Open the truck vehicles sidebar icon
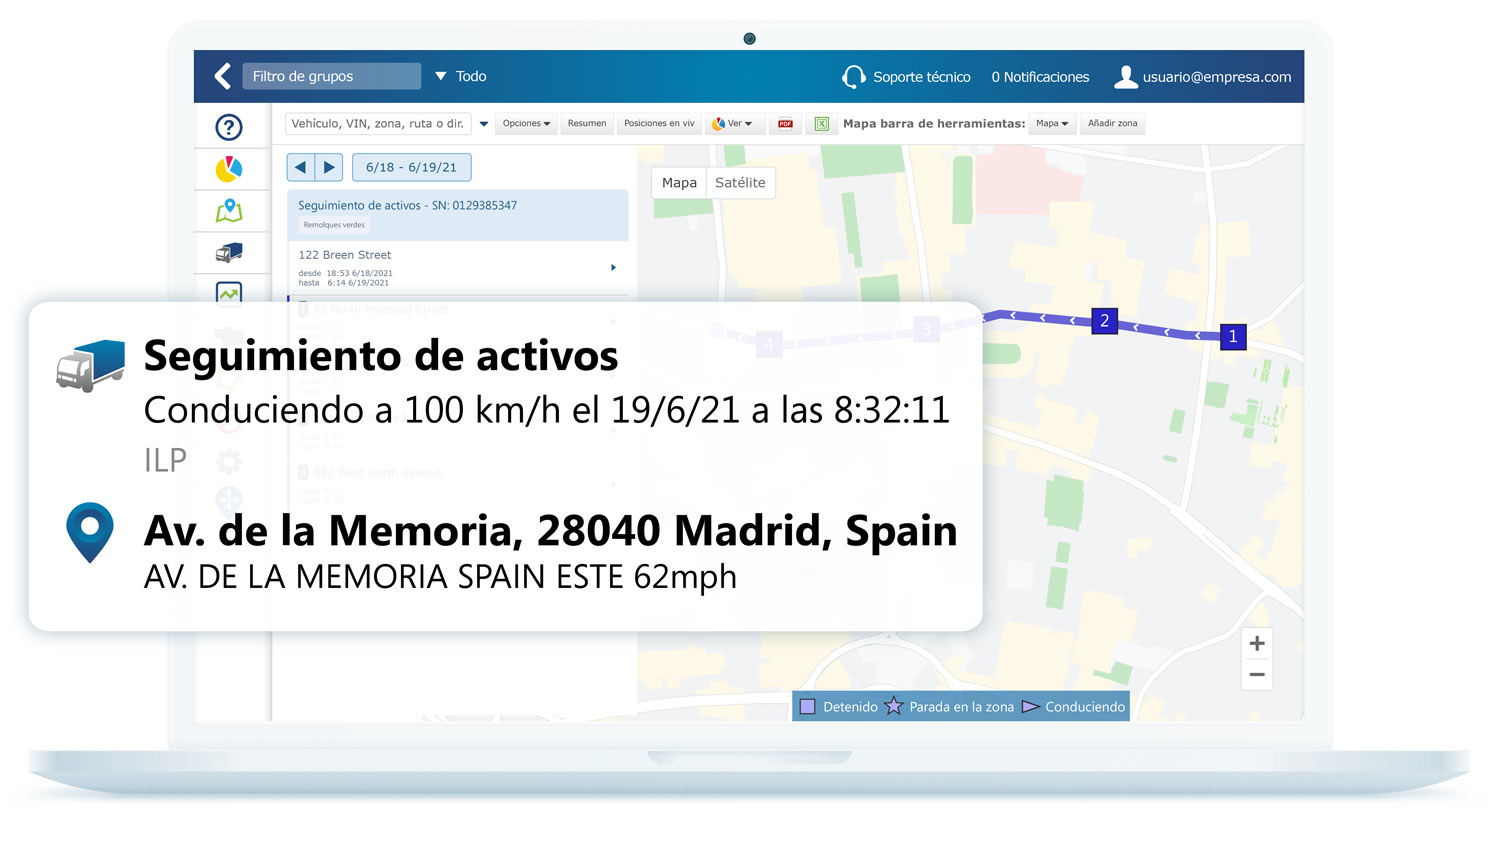This screenshot has width=1496, height=842. pyautogui.click(x=229, y=252)
